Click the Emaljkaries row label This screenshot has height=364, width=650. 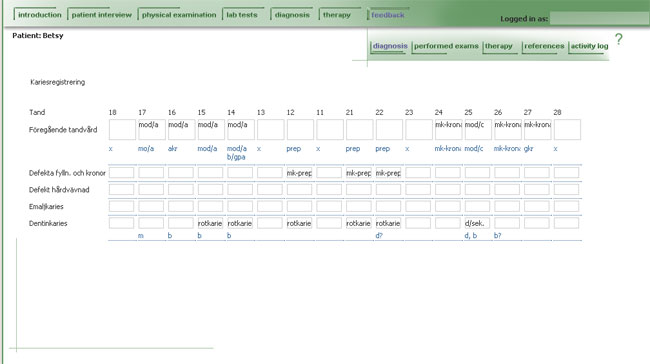(46, 206)
